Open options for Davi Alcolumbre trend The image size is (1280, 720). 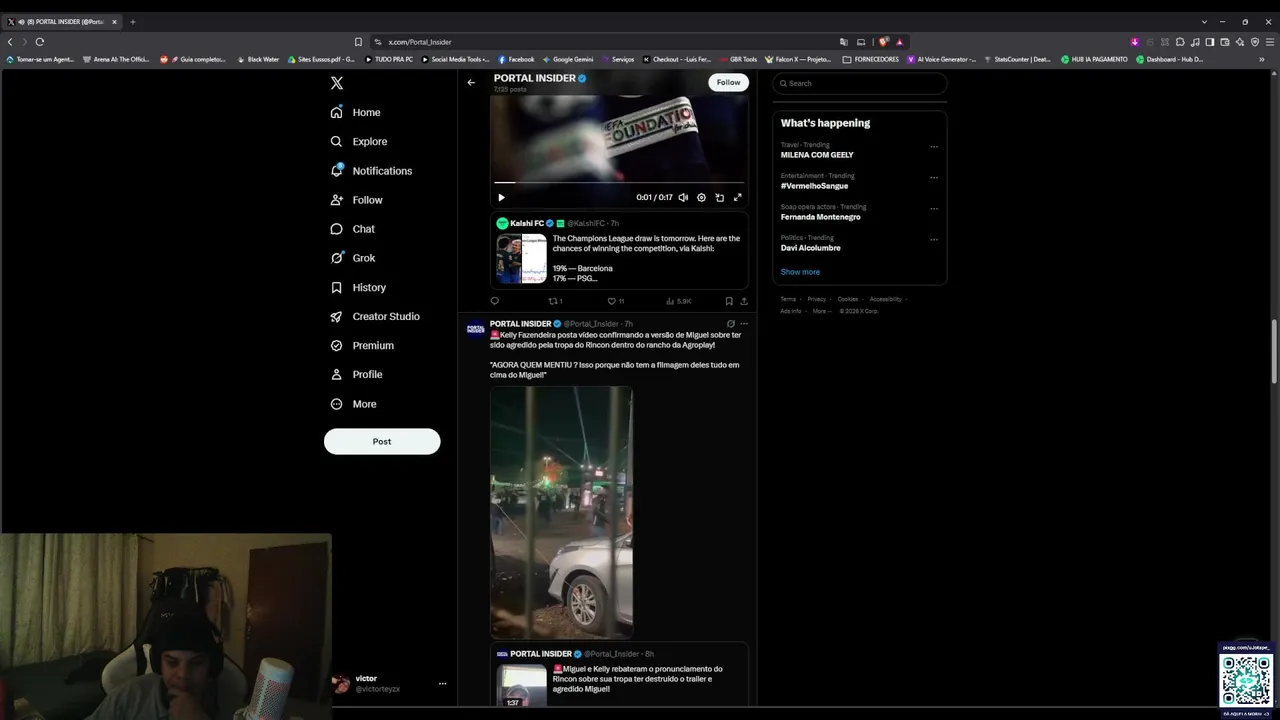point(934,240)
